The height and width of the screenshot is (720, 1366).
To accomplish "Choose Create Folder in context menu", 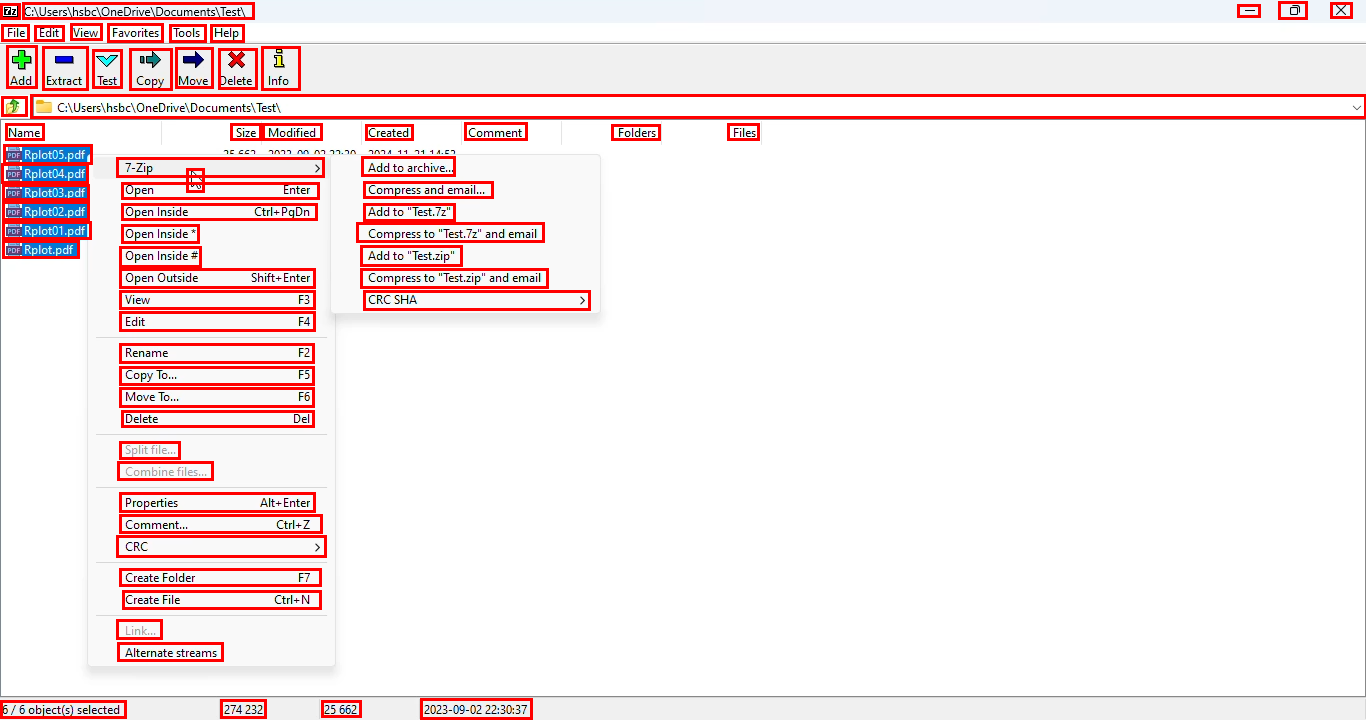I will pyautogui.click(x=221, y=578).
